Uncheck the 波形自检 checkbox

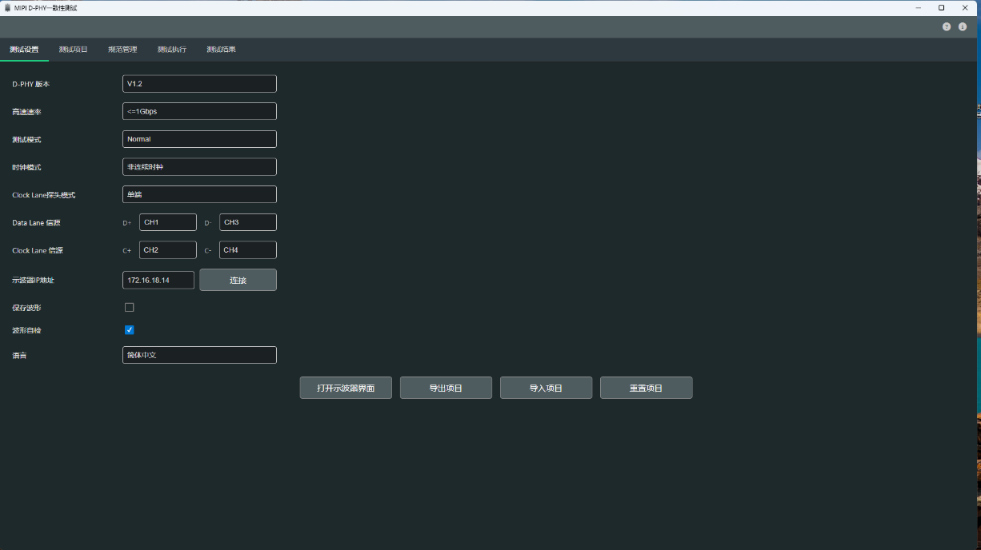(x=130, y=330)
